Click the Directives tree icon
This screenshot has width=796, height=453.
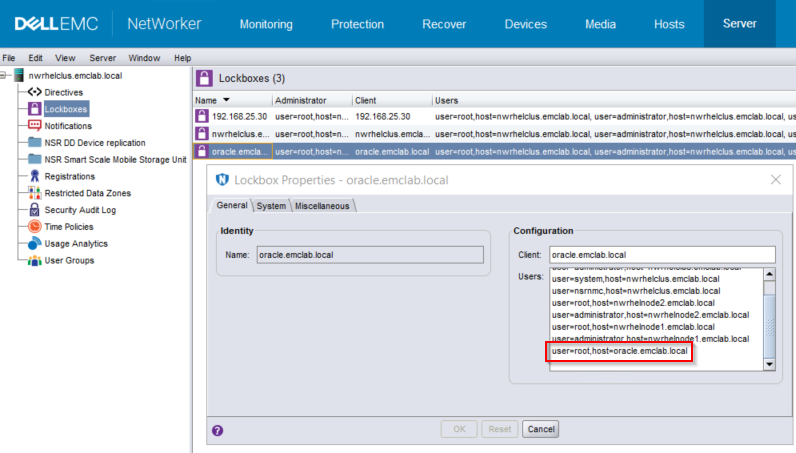coord(35,92)
